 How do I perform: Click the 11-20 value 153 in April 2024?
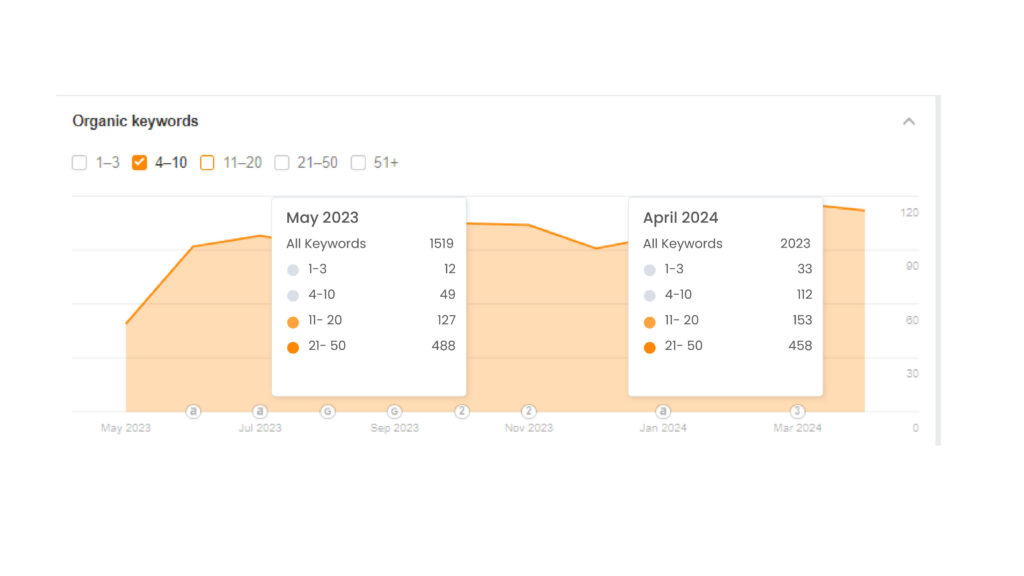[802, 320]
